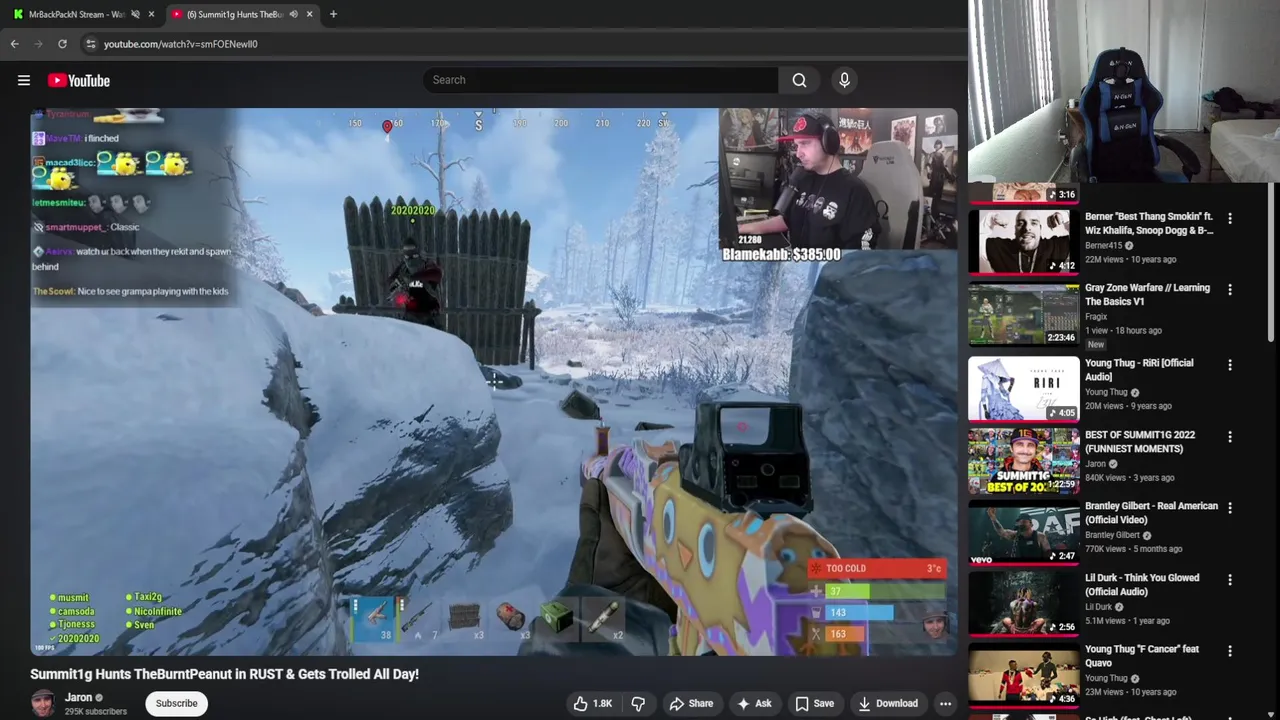Close the Summit1g YouTube tab
The height and width of the screenshot is (720, 1280).
point(310,14)
